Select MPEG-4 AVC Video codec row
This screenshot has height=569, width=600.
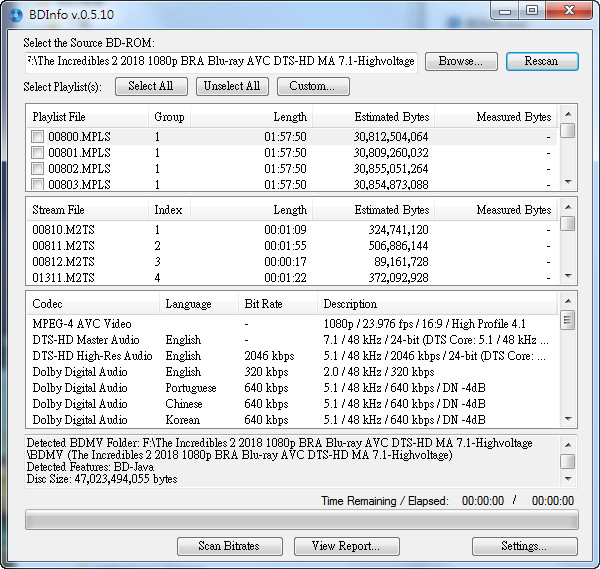click(292, 324)
